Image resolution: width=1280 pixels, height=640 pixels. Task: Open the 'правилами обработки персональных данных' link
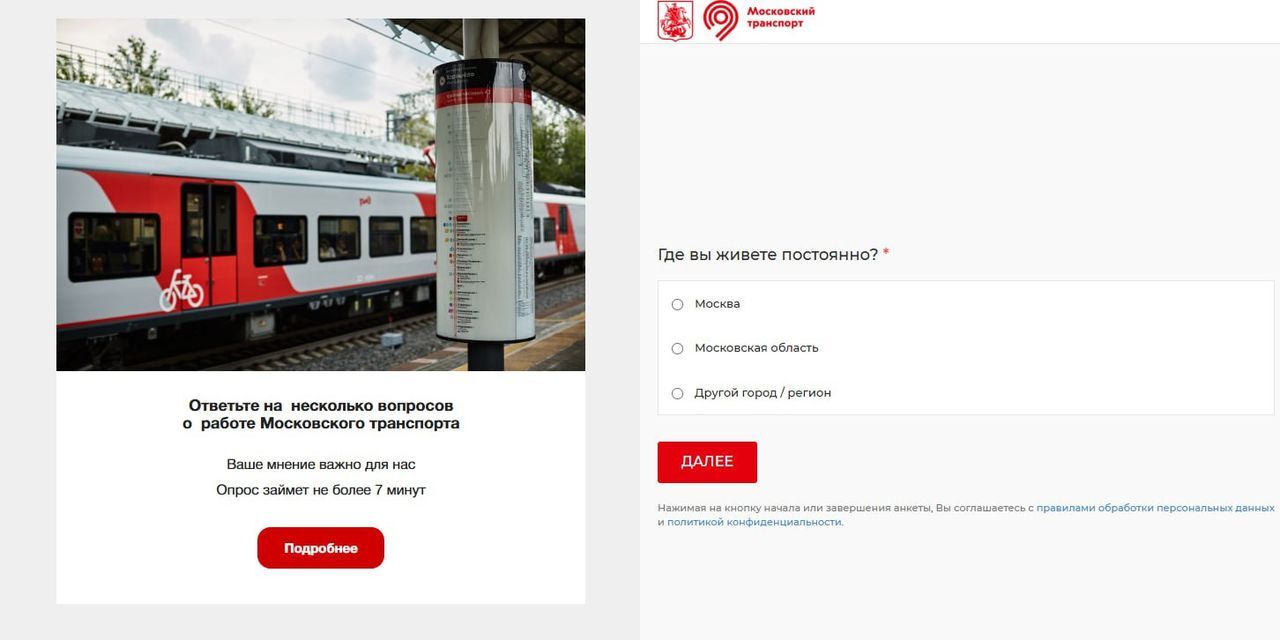coord(1155,508)
